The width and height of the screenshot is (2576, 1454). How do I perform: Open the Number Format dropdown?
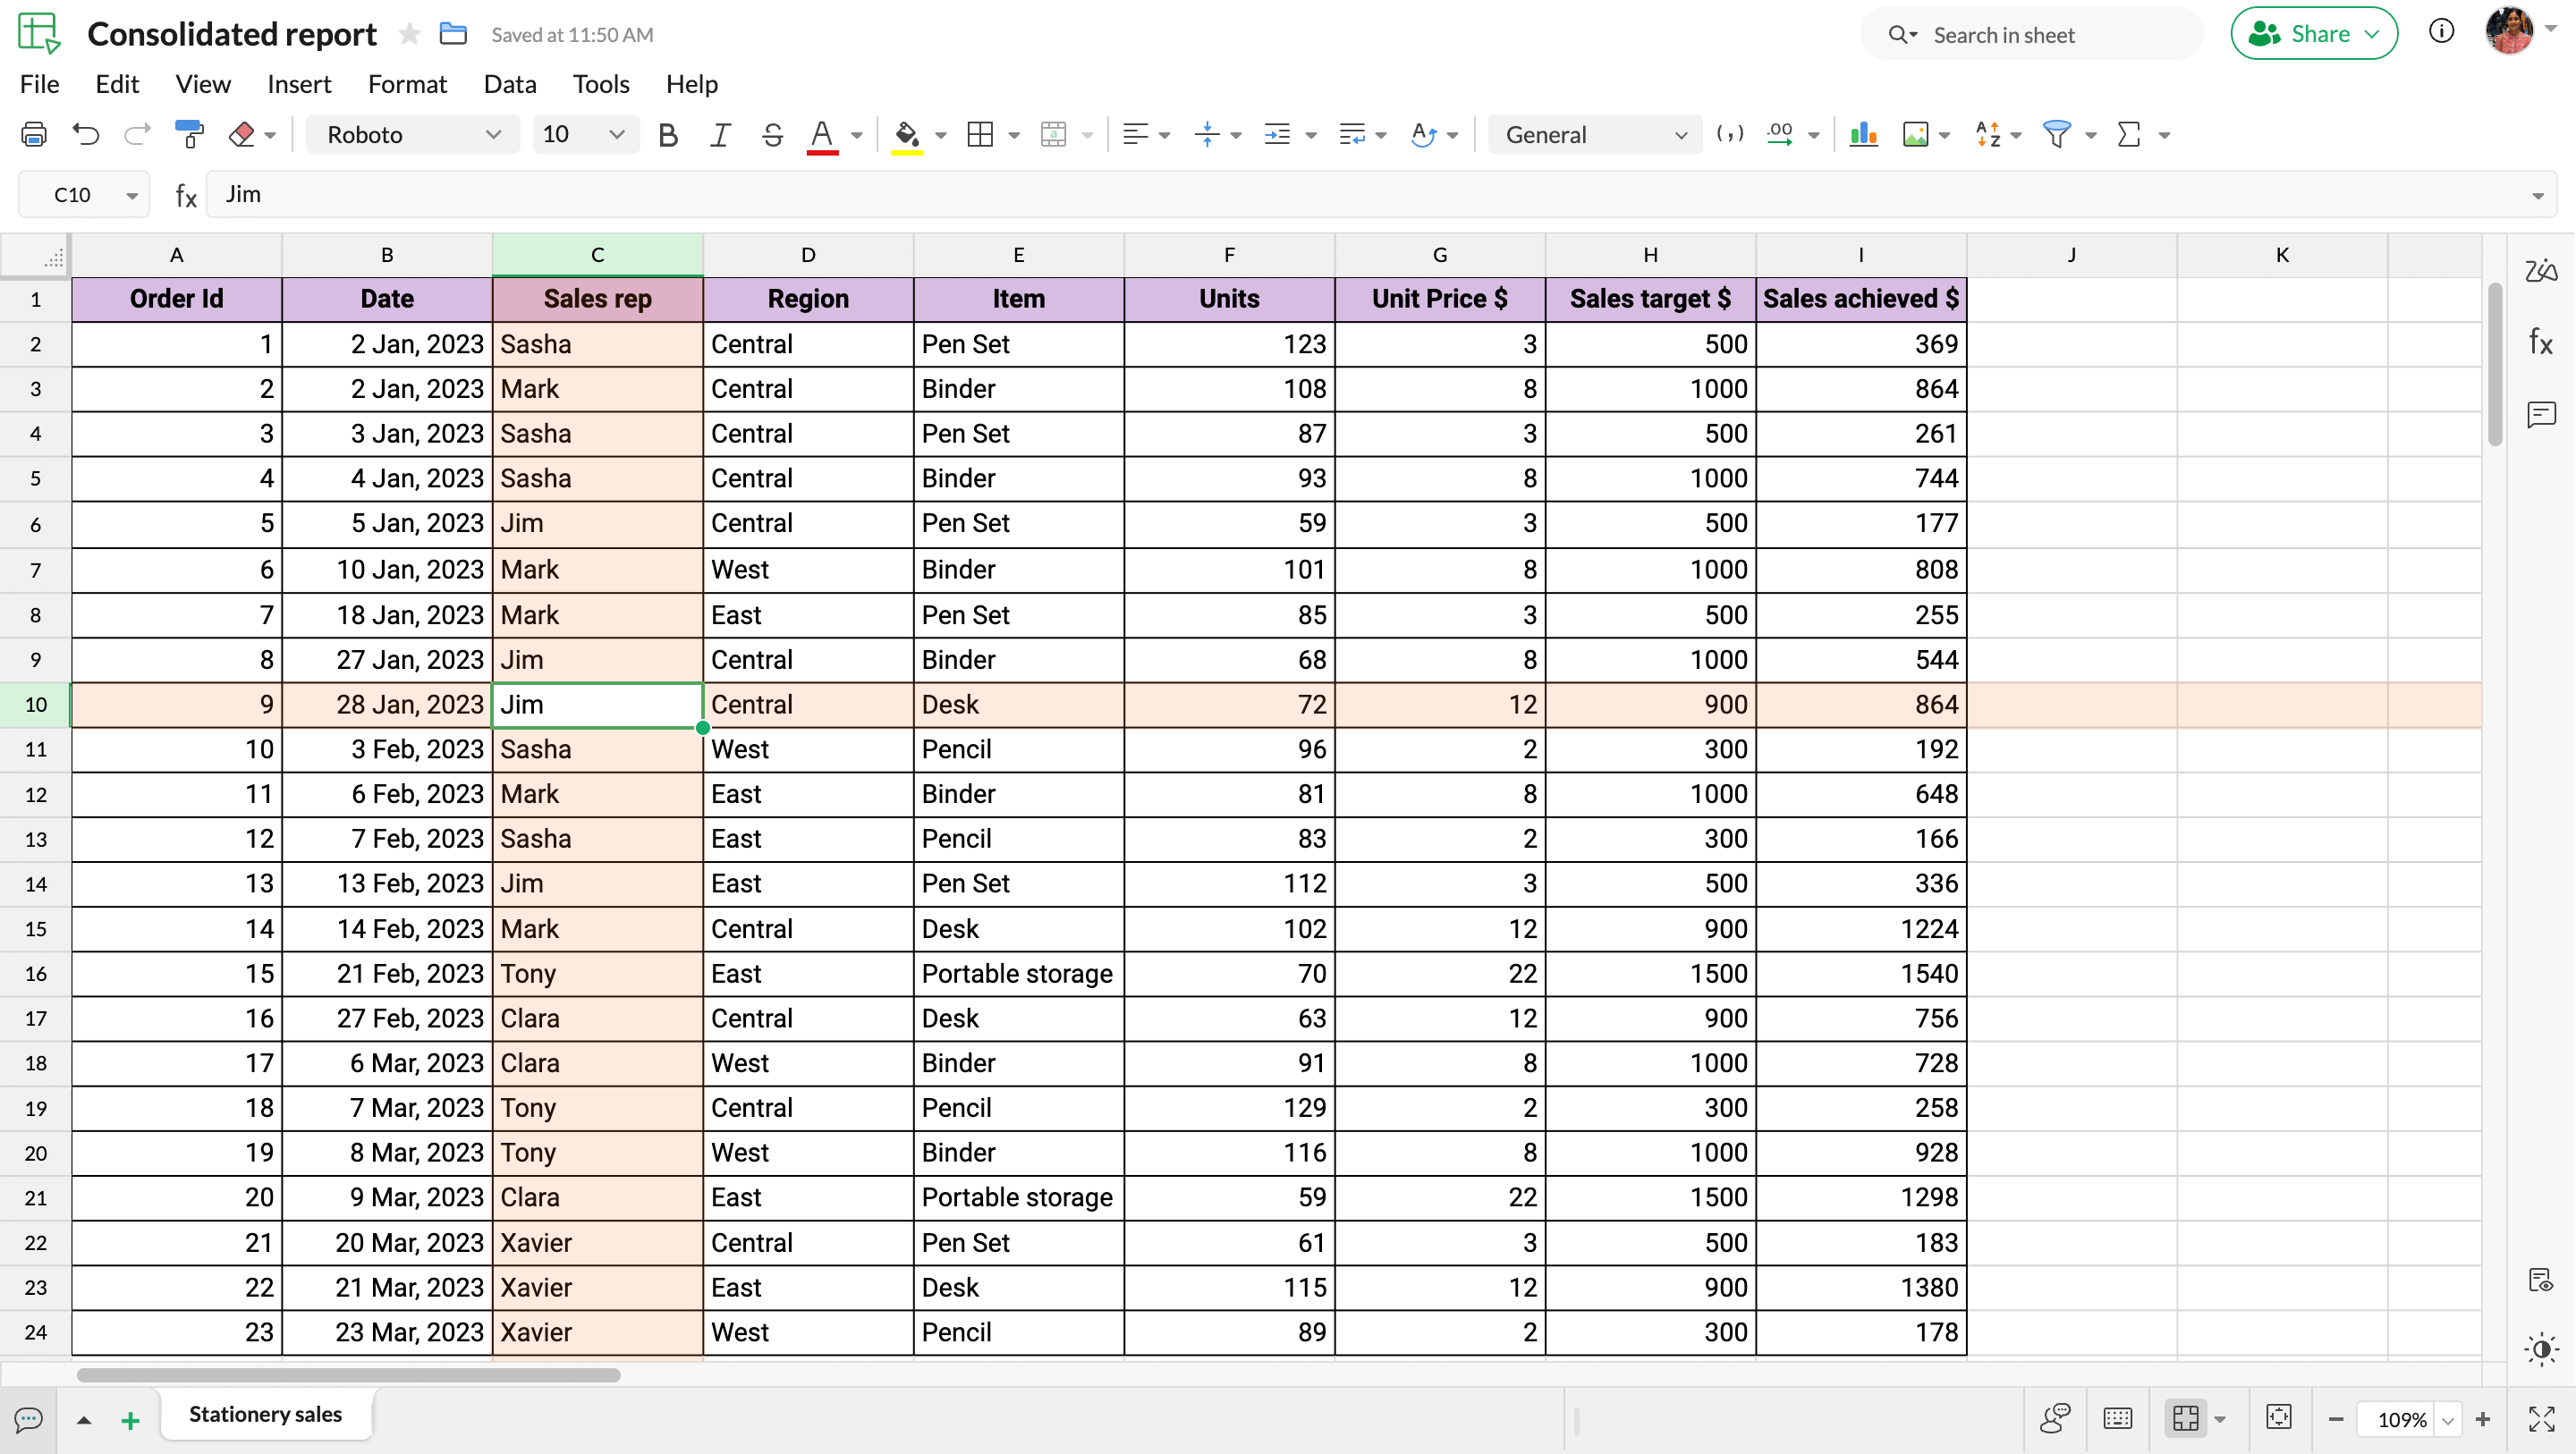[1592, 134]
